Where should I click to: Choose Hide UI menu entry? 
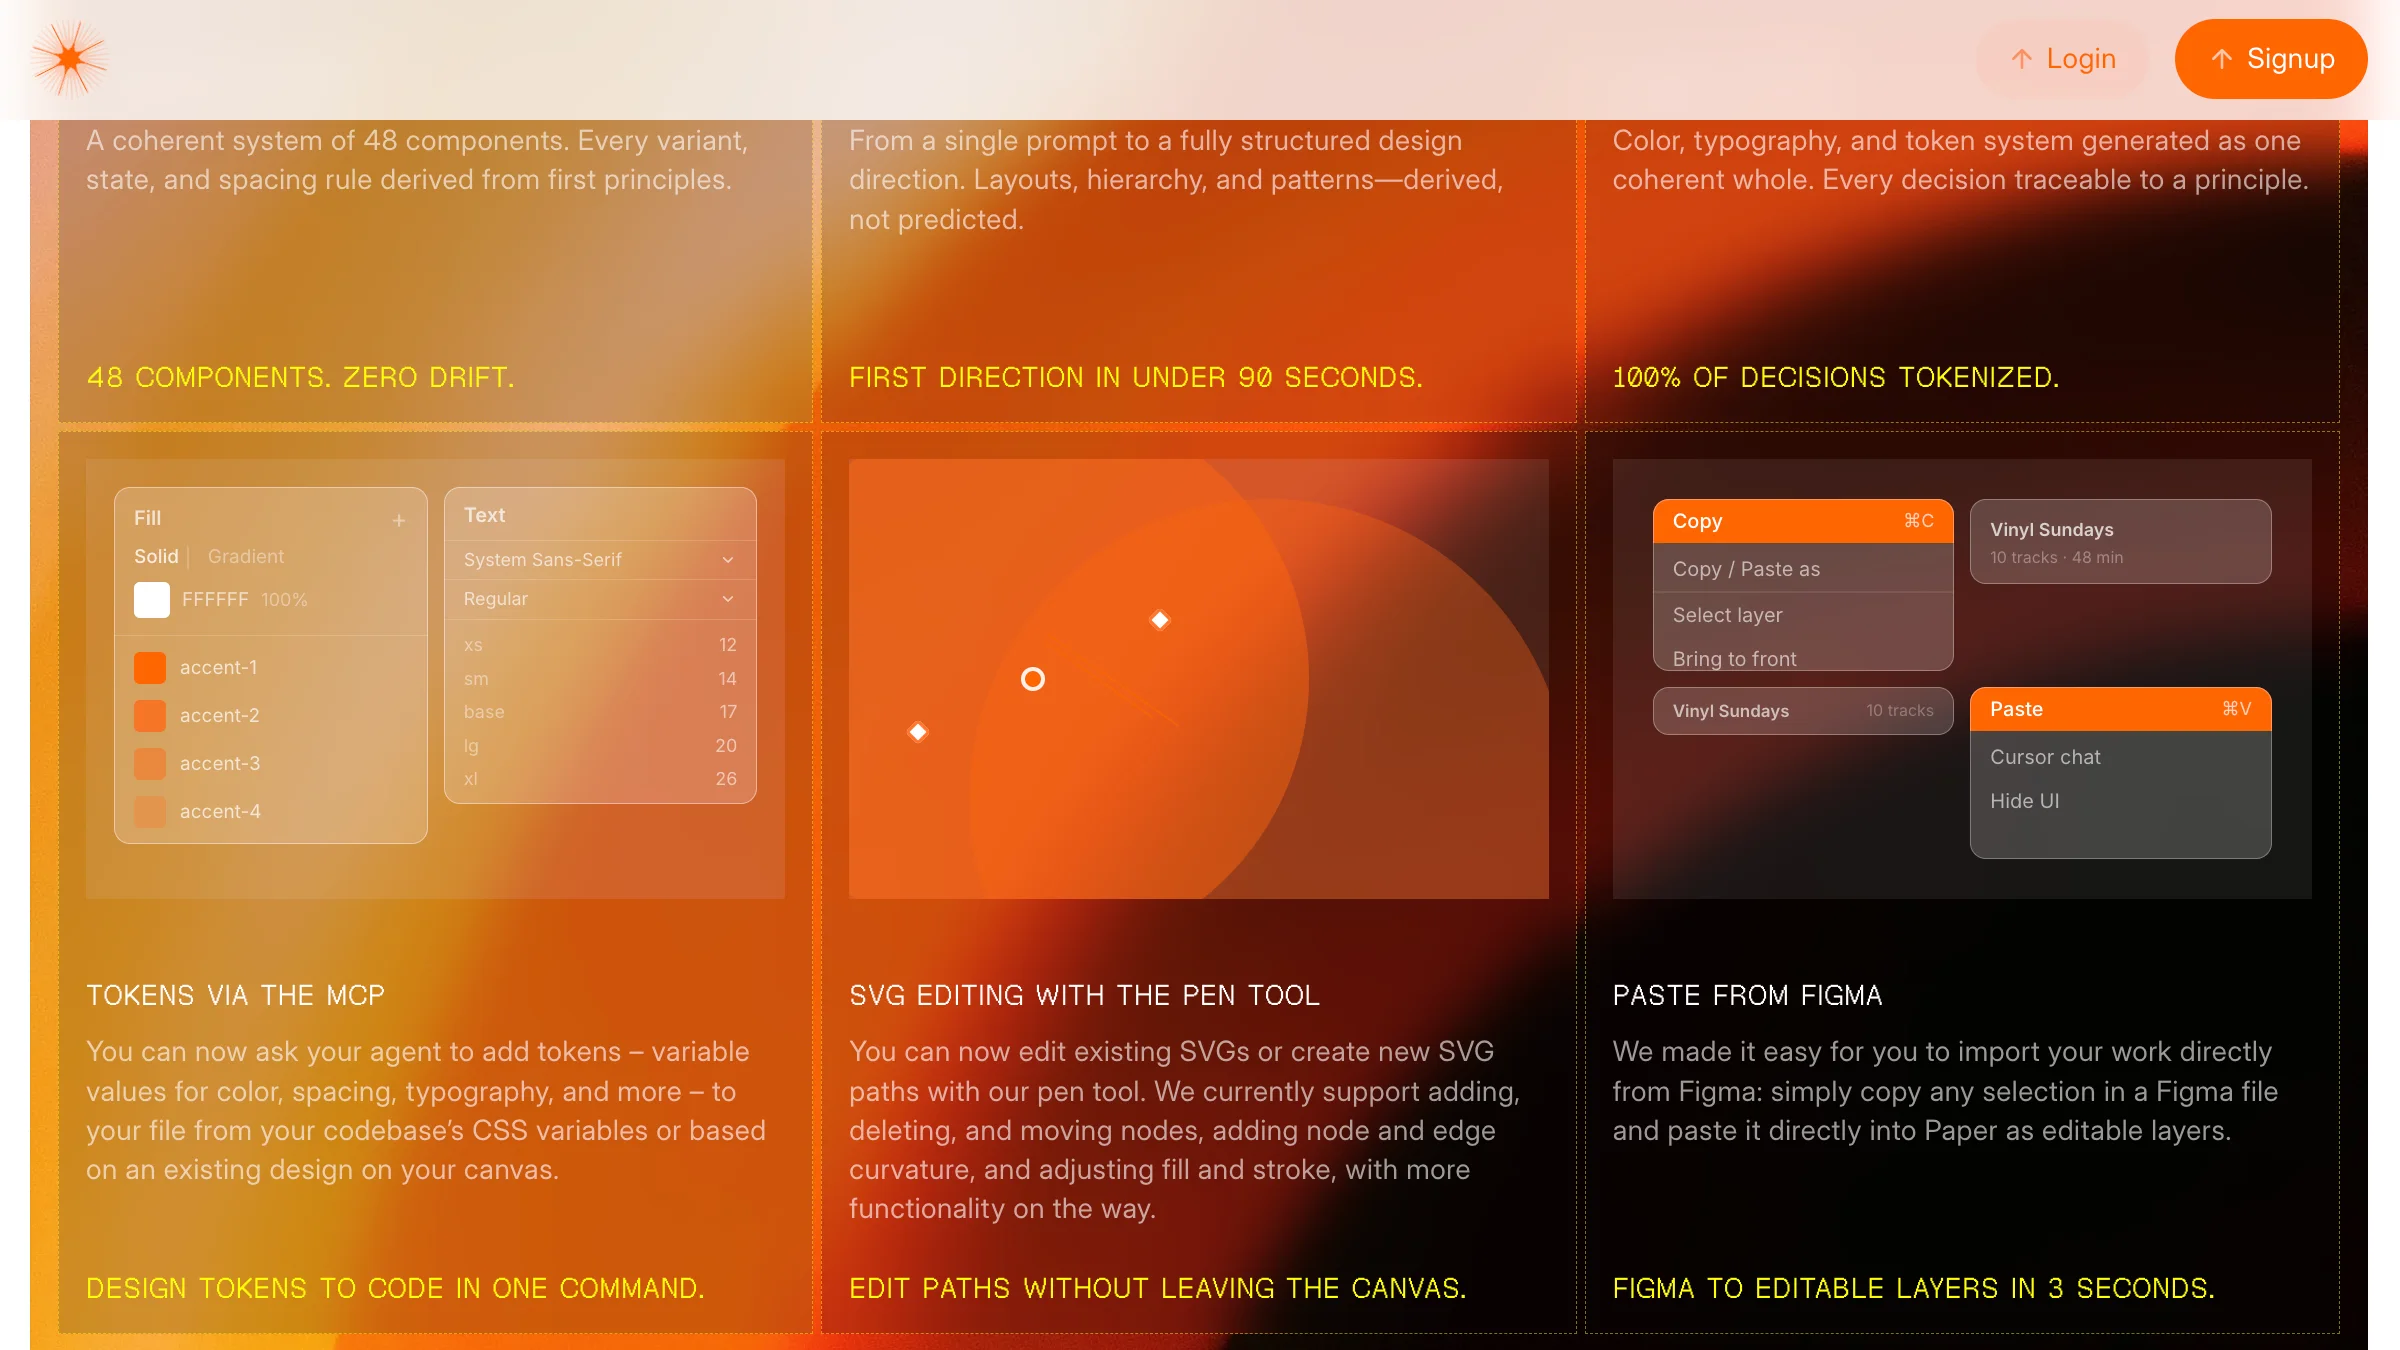tap(2120, 801)
